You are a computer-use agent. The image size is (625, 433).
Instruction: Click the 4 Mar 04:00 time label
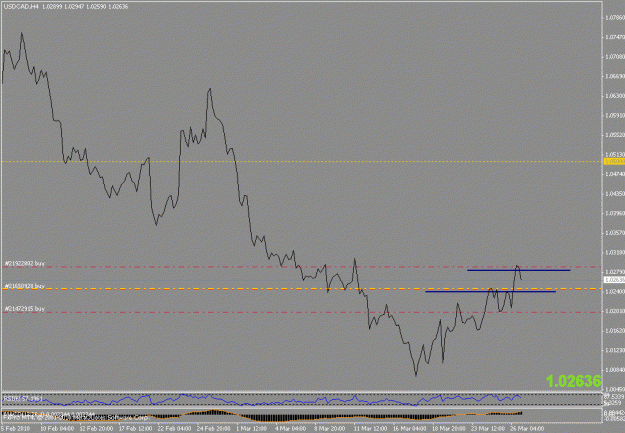tap(292, 429)
